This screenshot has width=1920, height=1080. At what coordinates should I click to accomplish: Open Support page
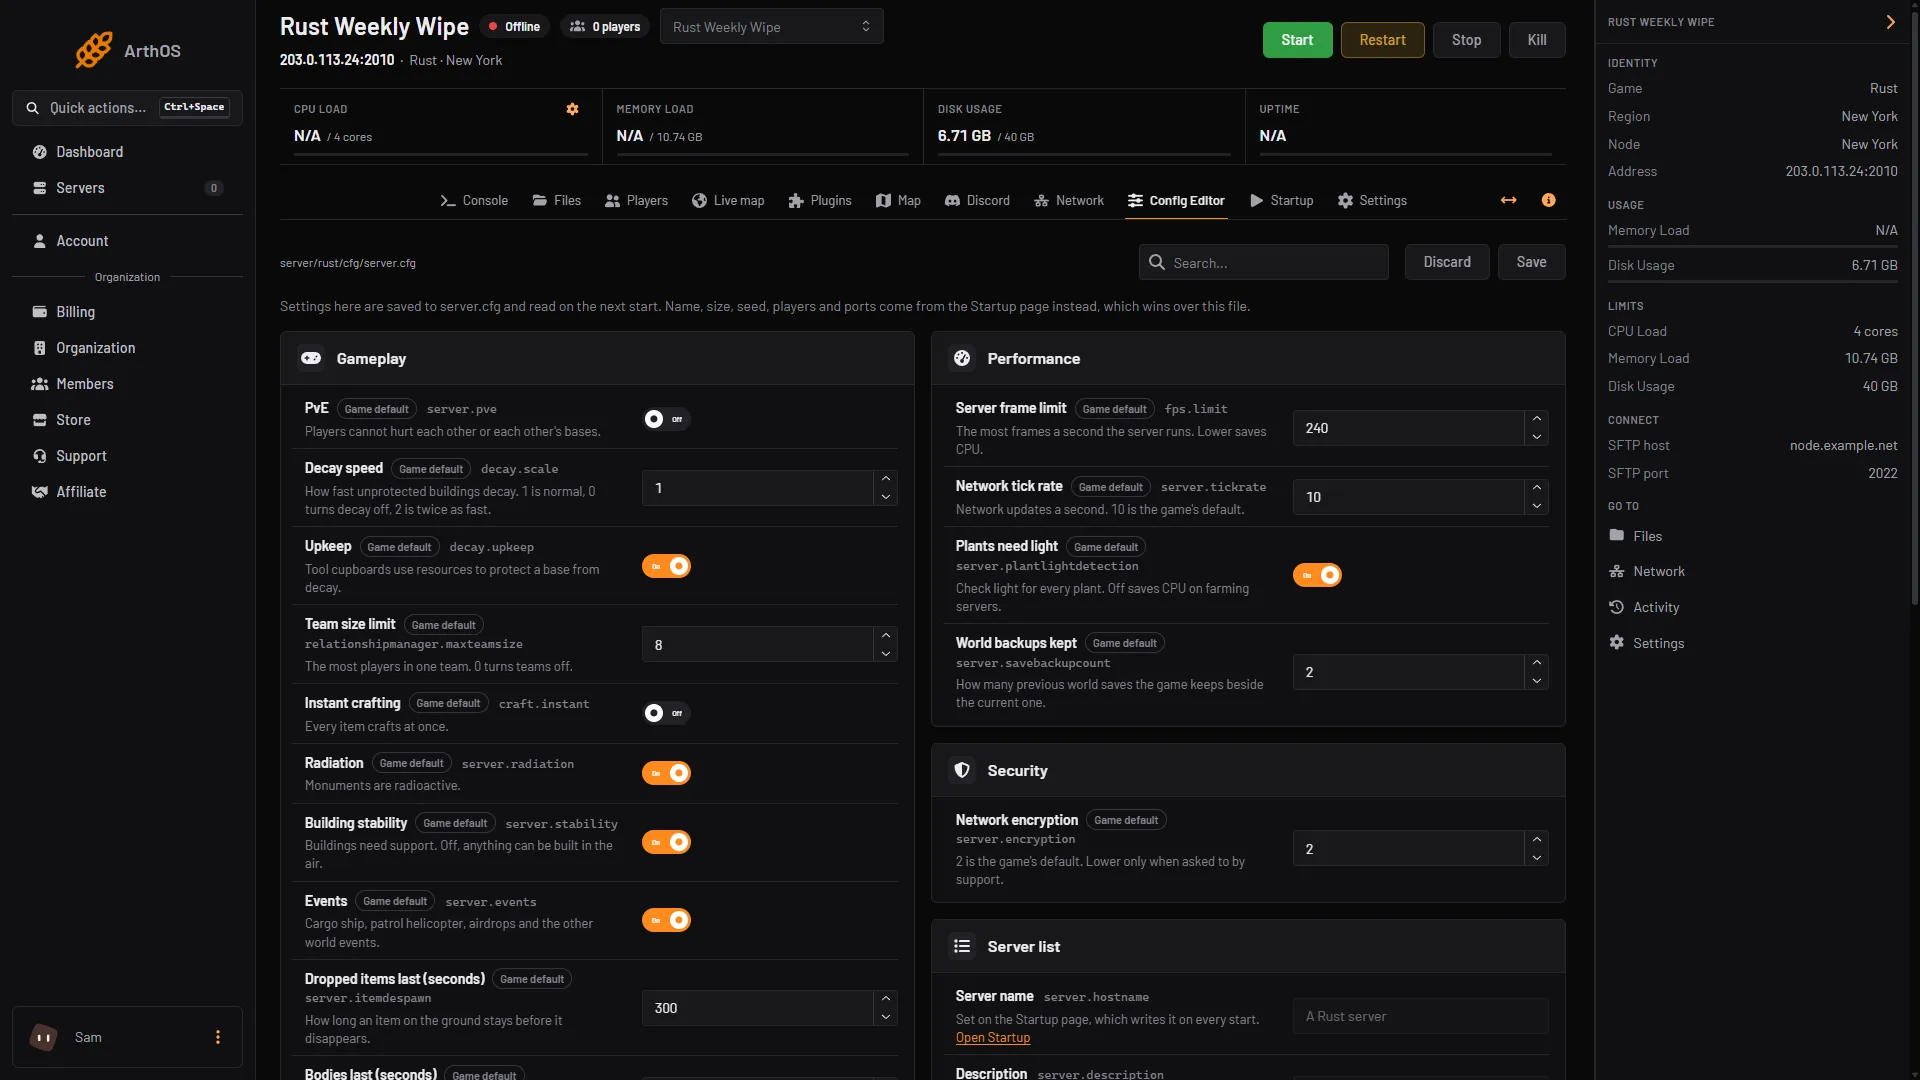[127, 456]
